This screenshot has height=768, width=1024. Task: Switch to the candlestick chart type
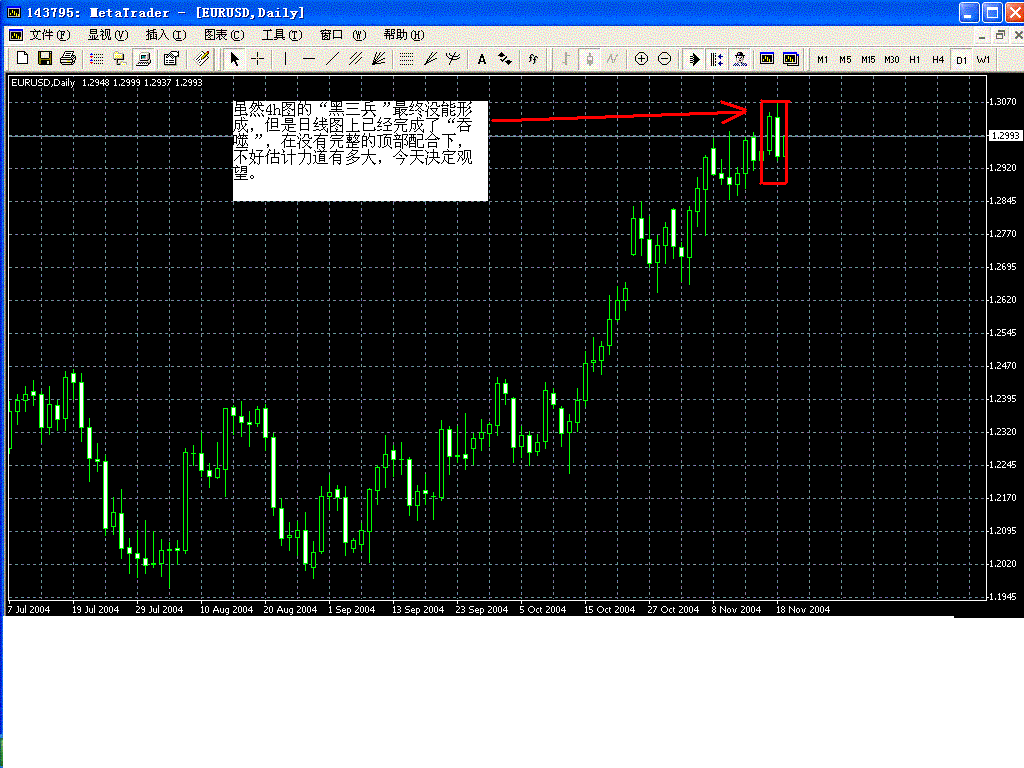coord(589,59)
